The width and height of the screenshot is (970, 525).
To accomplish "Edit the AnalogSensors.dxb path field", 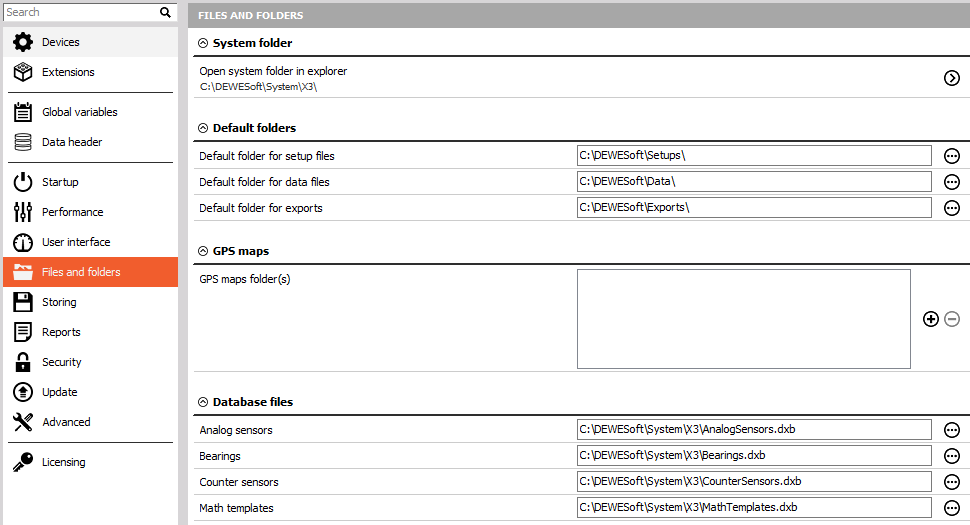I will (754, 430).
